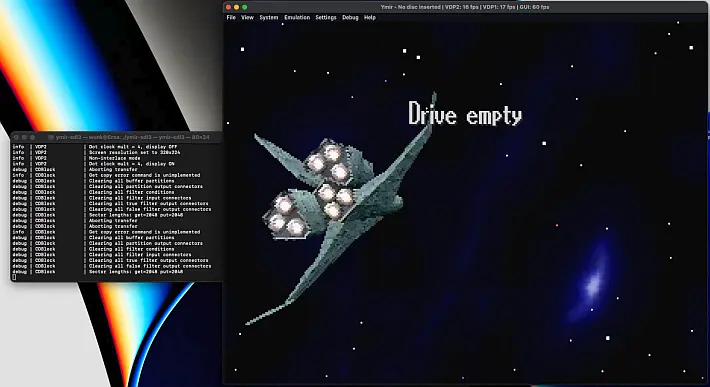Maximize Ymir using the green button
Image resolution: width=710 pixels, height=387 pixels.
click(x=245, y=7)
